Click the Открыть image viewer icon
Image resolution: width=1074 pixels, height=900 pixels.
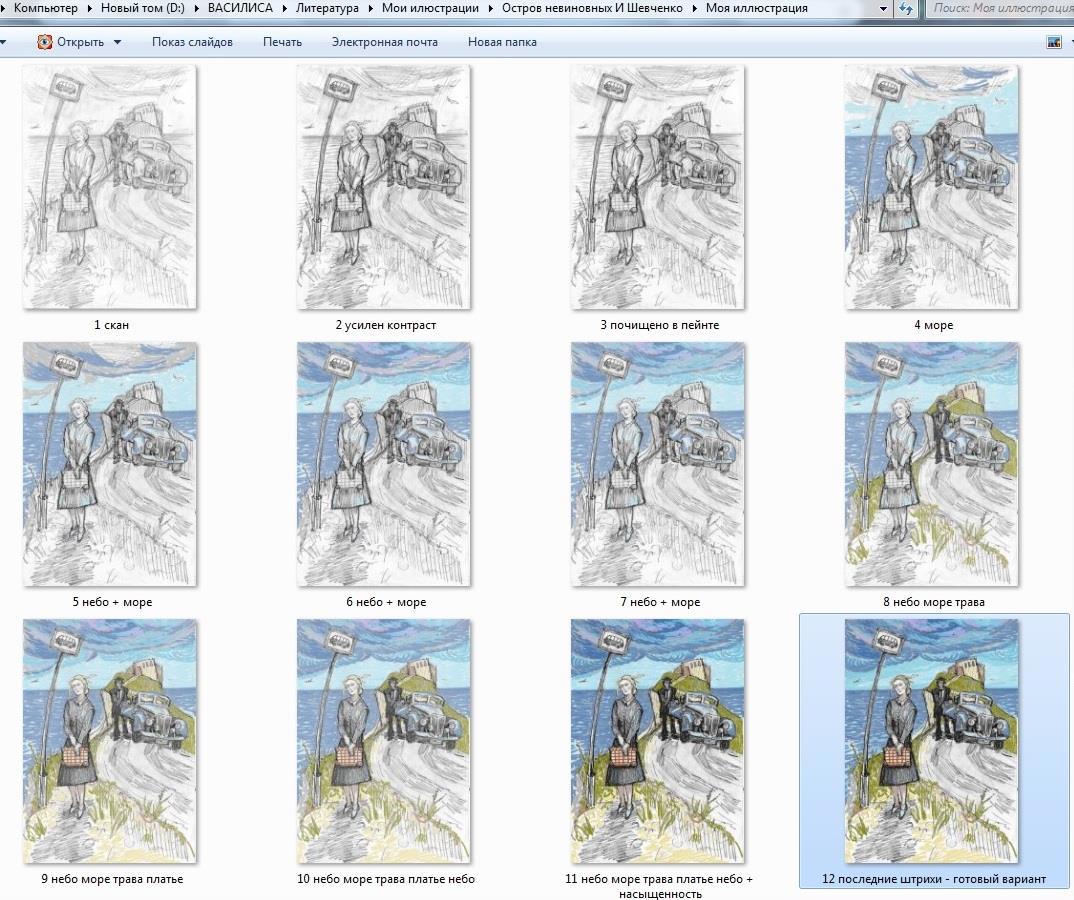45,42
